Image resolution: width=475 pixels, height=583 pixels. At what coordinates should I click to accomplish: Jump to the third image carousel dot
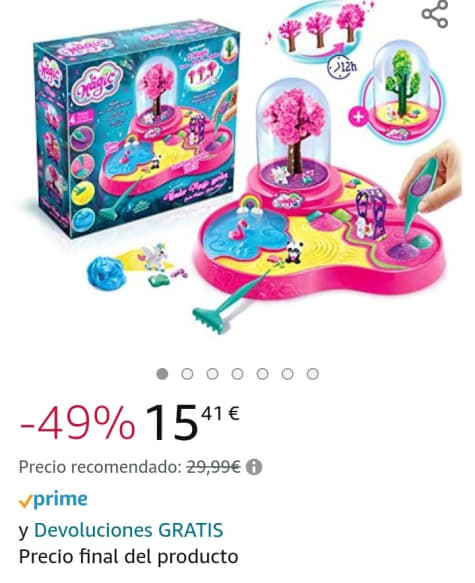click(x=212, y=374)
